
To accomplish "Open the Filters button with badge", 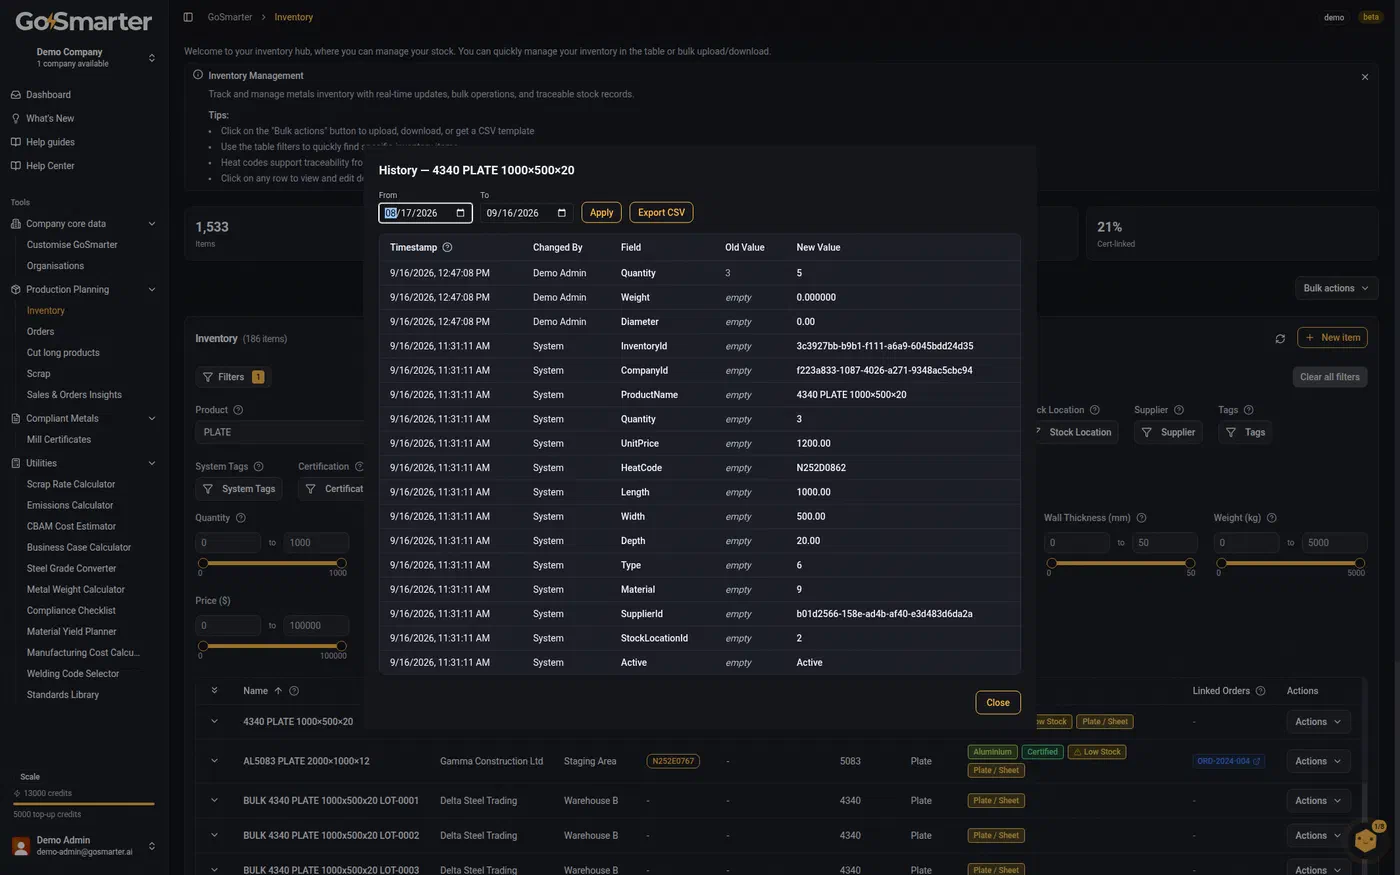I will (233, 377).
